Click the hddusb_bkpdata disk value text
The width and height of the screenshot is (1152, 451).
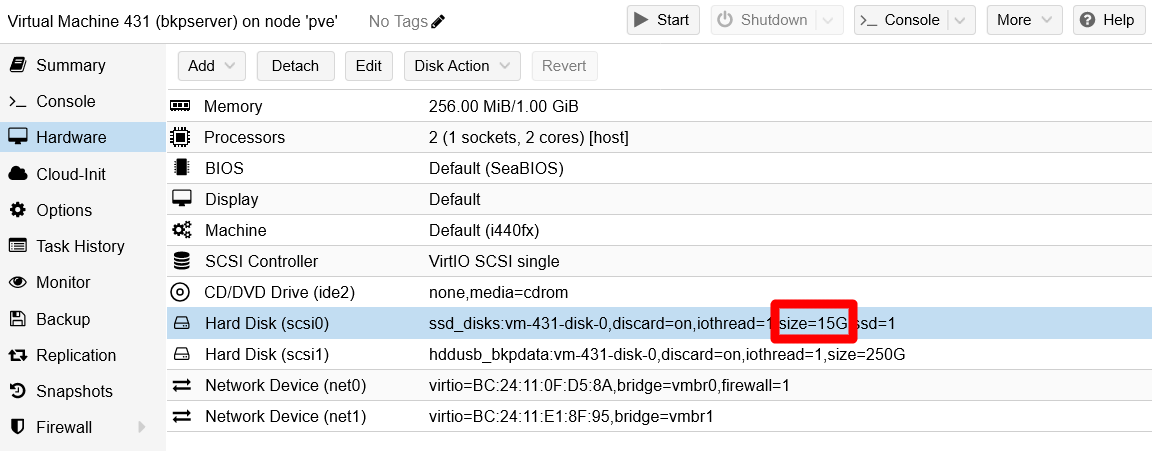click(666, 355)
